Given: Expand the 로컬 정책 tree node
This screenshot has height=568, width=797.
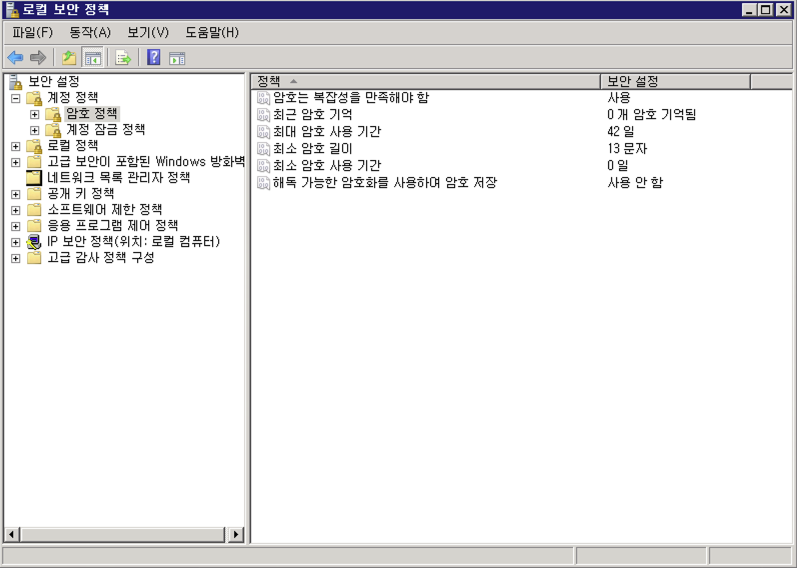Looking at the screenshot, I should pos(16,146).
